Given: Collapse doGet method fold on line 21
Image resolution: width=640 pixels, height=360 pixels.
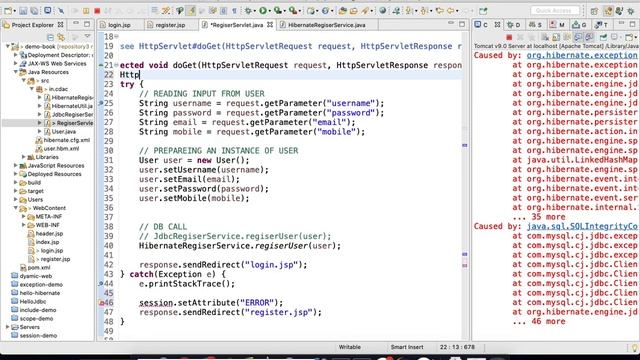Looking at the screenshot, I should click(116, 65).
